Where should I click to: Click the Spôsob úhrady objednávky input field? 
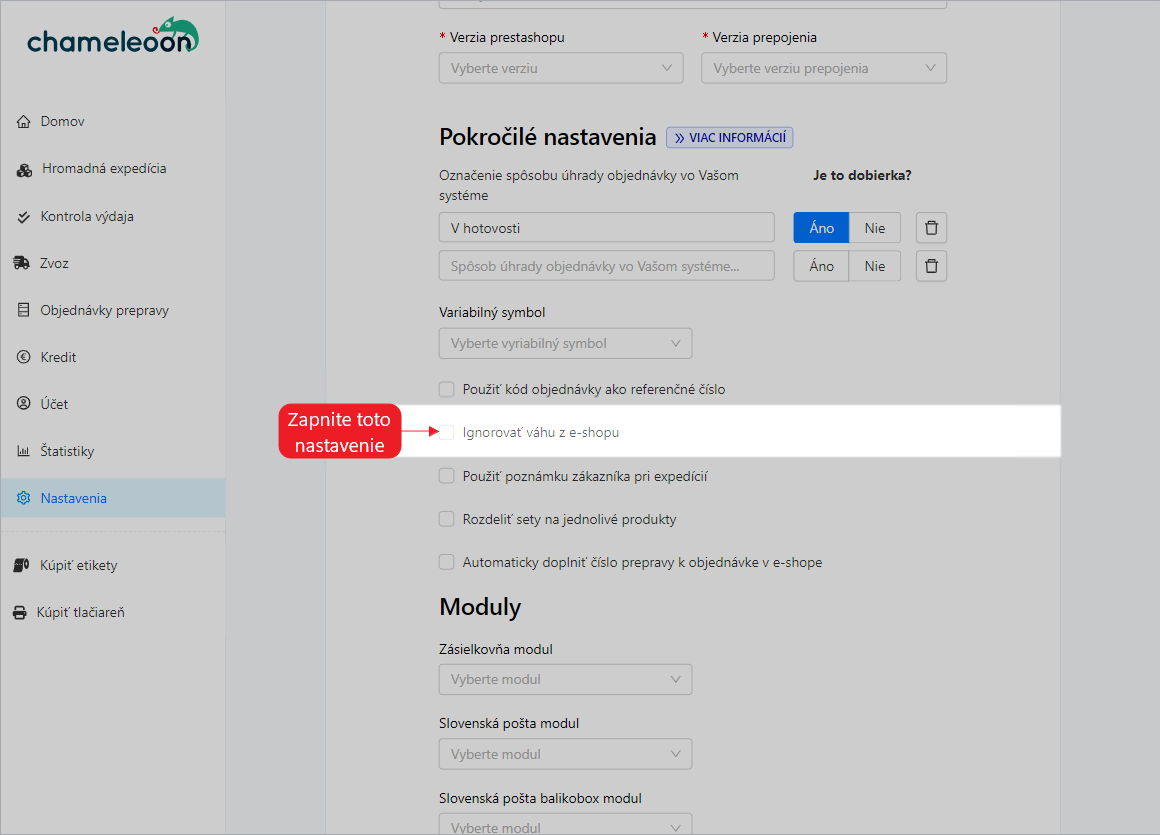tap(606, 265)
